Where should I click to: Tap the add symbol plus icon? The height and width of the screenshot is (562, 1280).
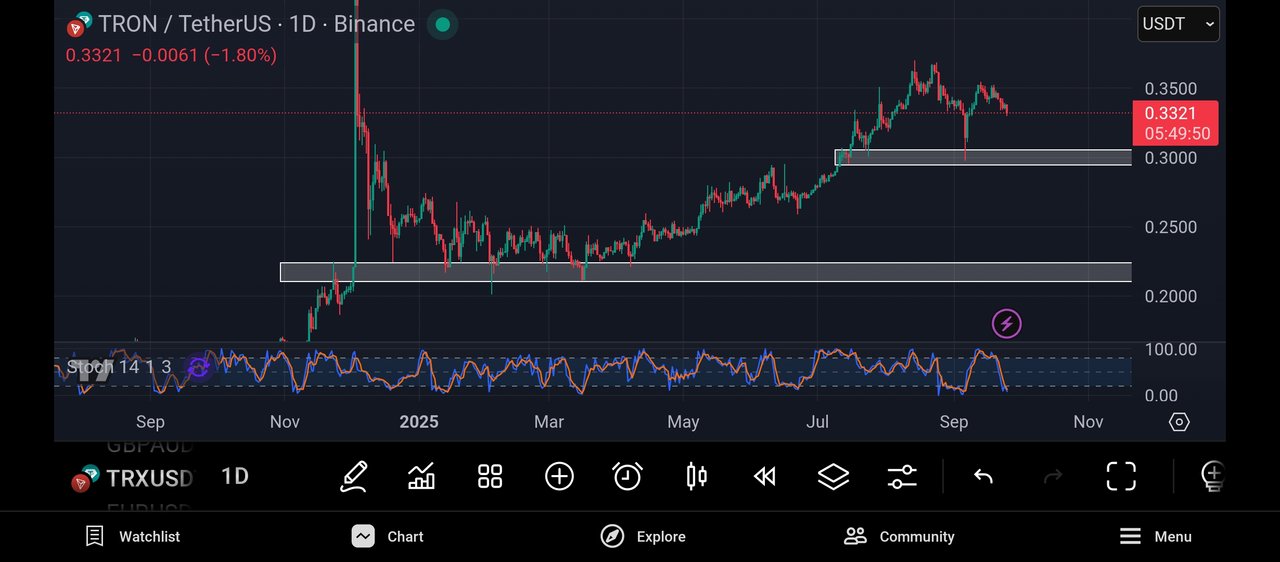point(559,476)
